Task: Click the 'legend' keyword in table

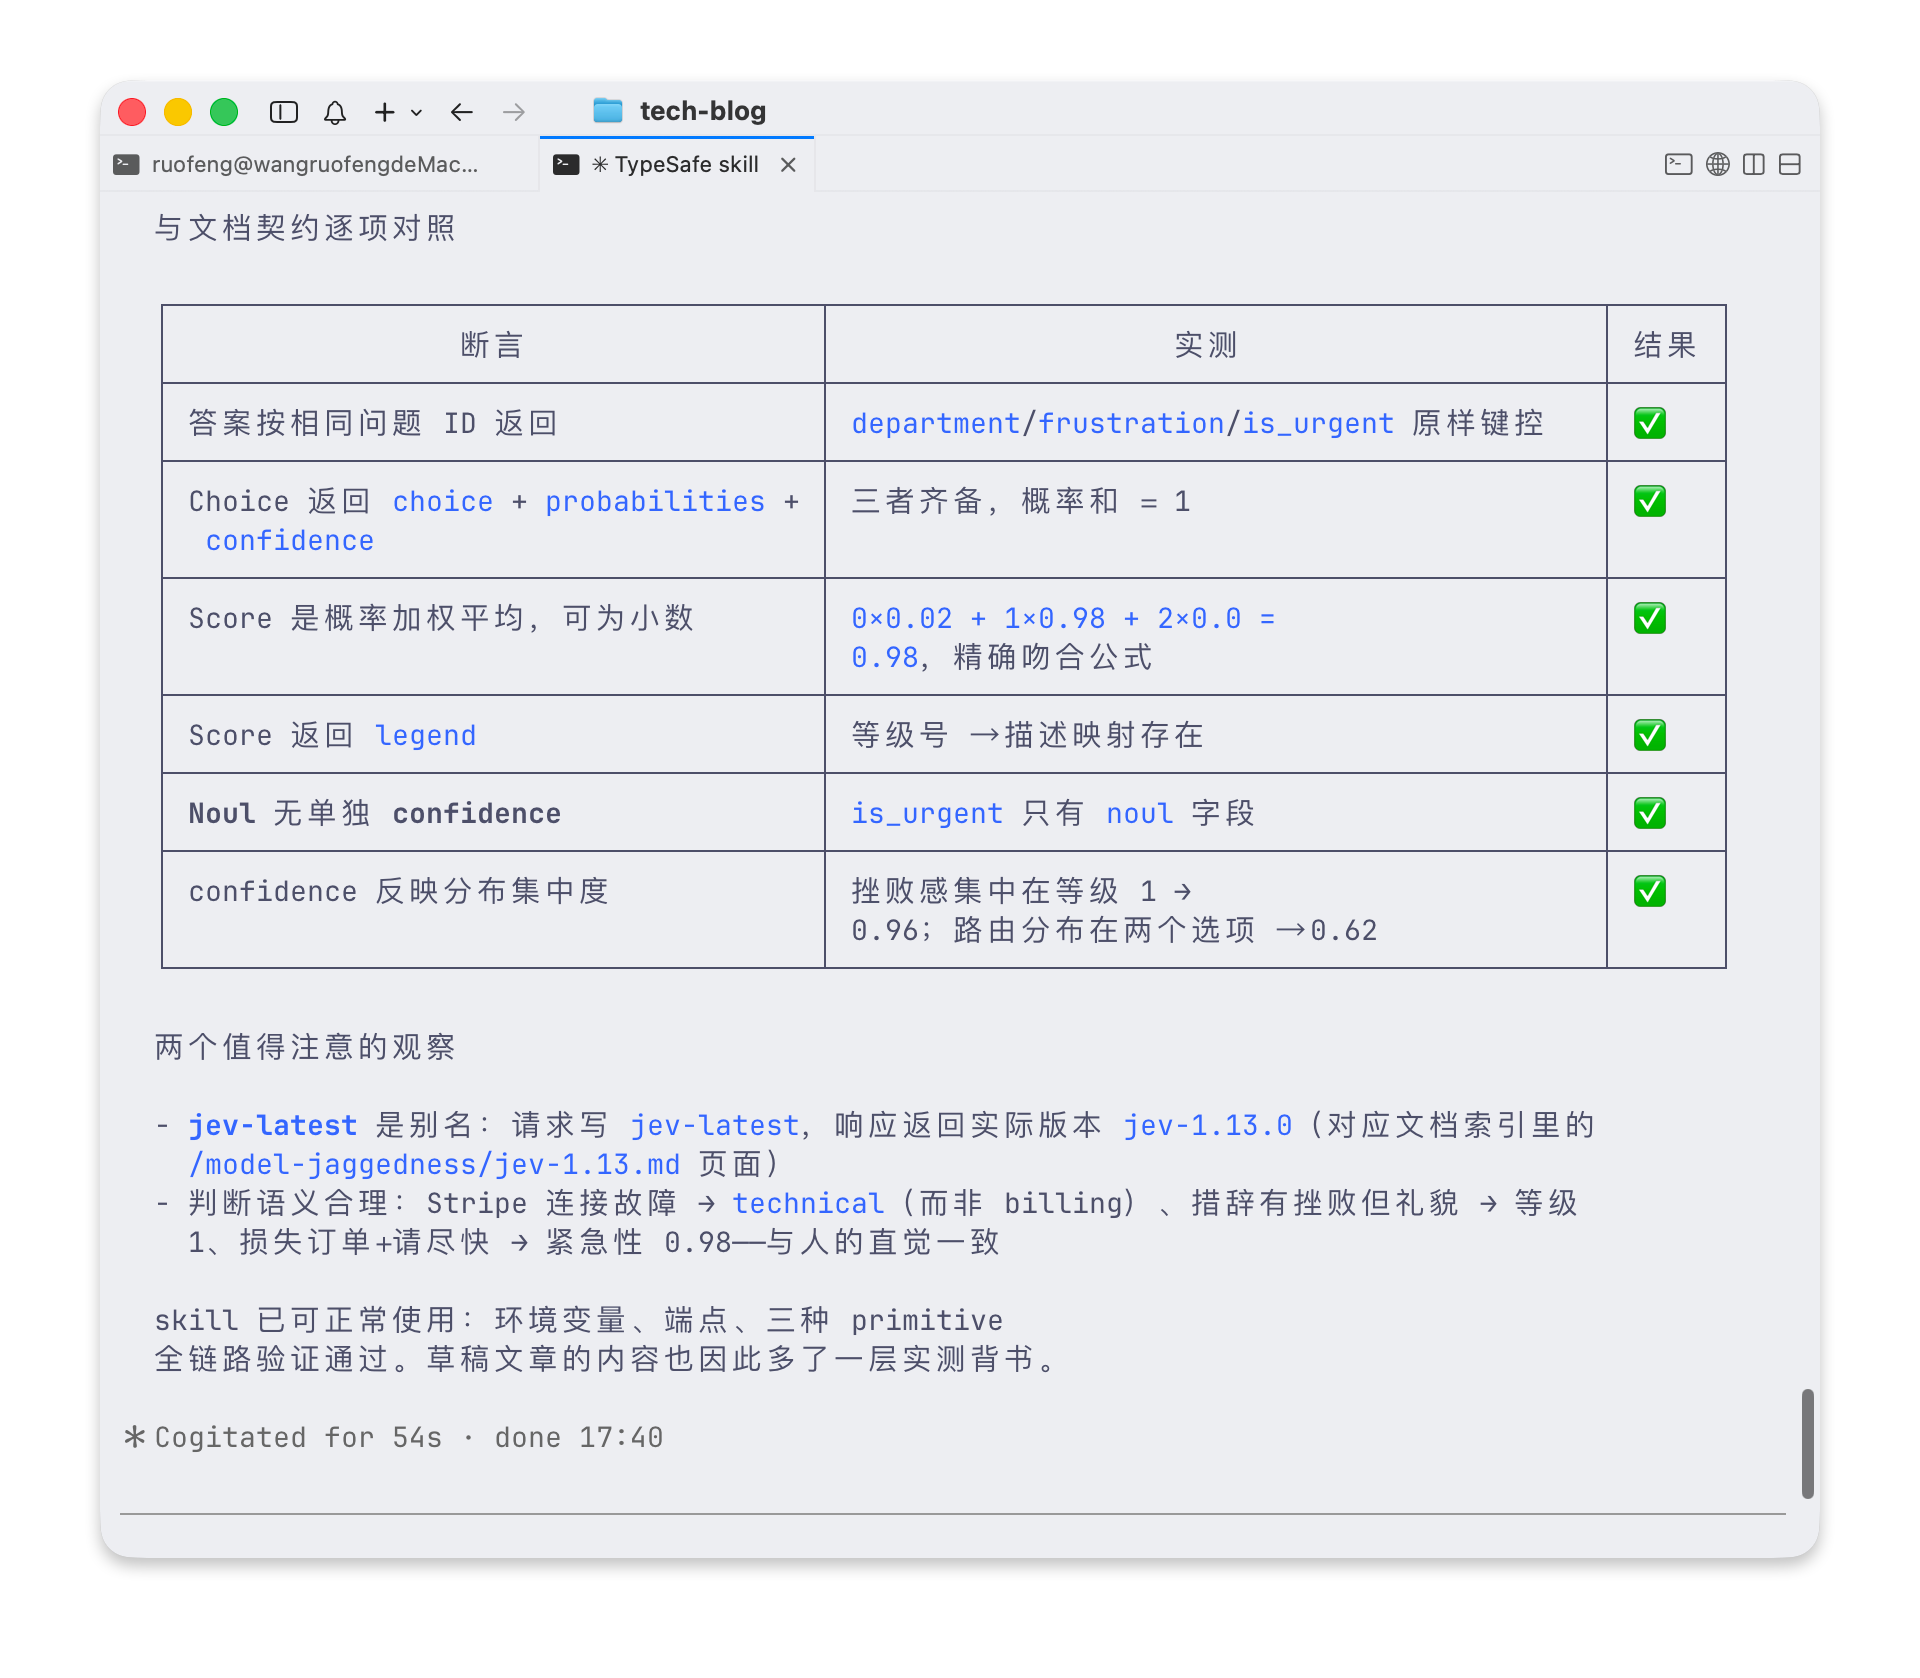Action: (426, 735)
